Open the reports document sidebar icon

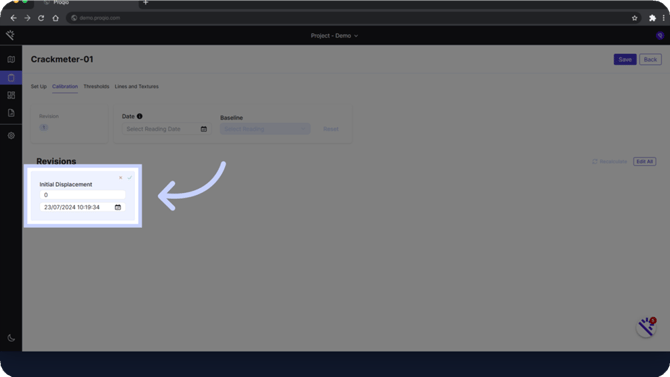coord(11,113)
